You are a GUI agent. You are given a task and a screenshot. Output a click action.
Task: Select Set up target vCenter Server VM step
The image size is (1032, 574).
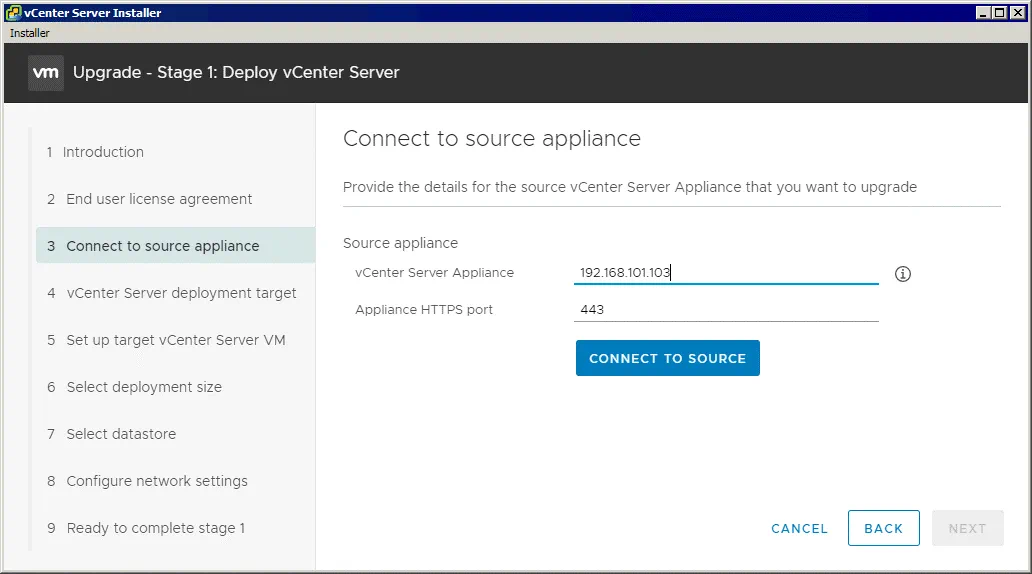[x=175, y=340]
